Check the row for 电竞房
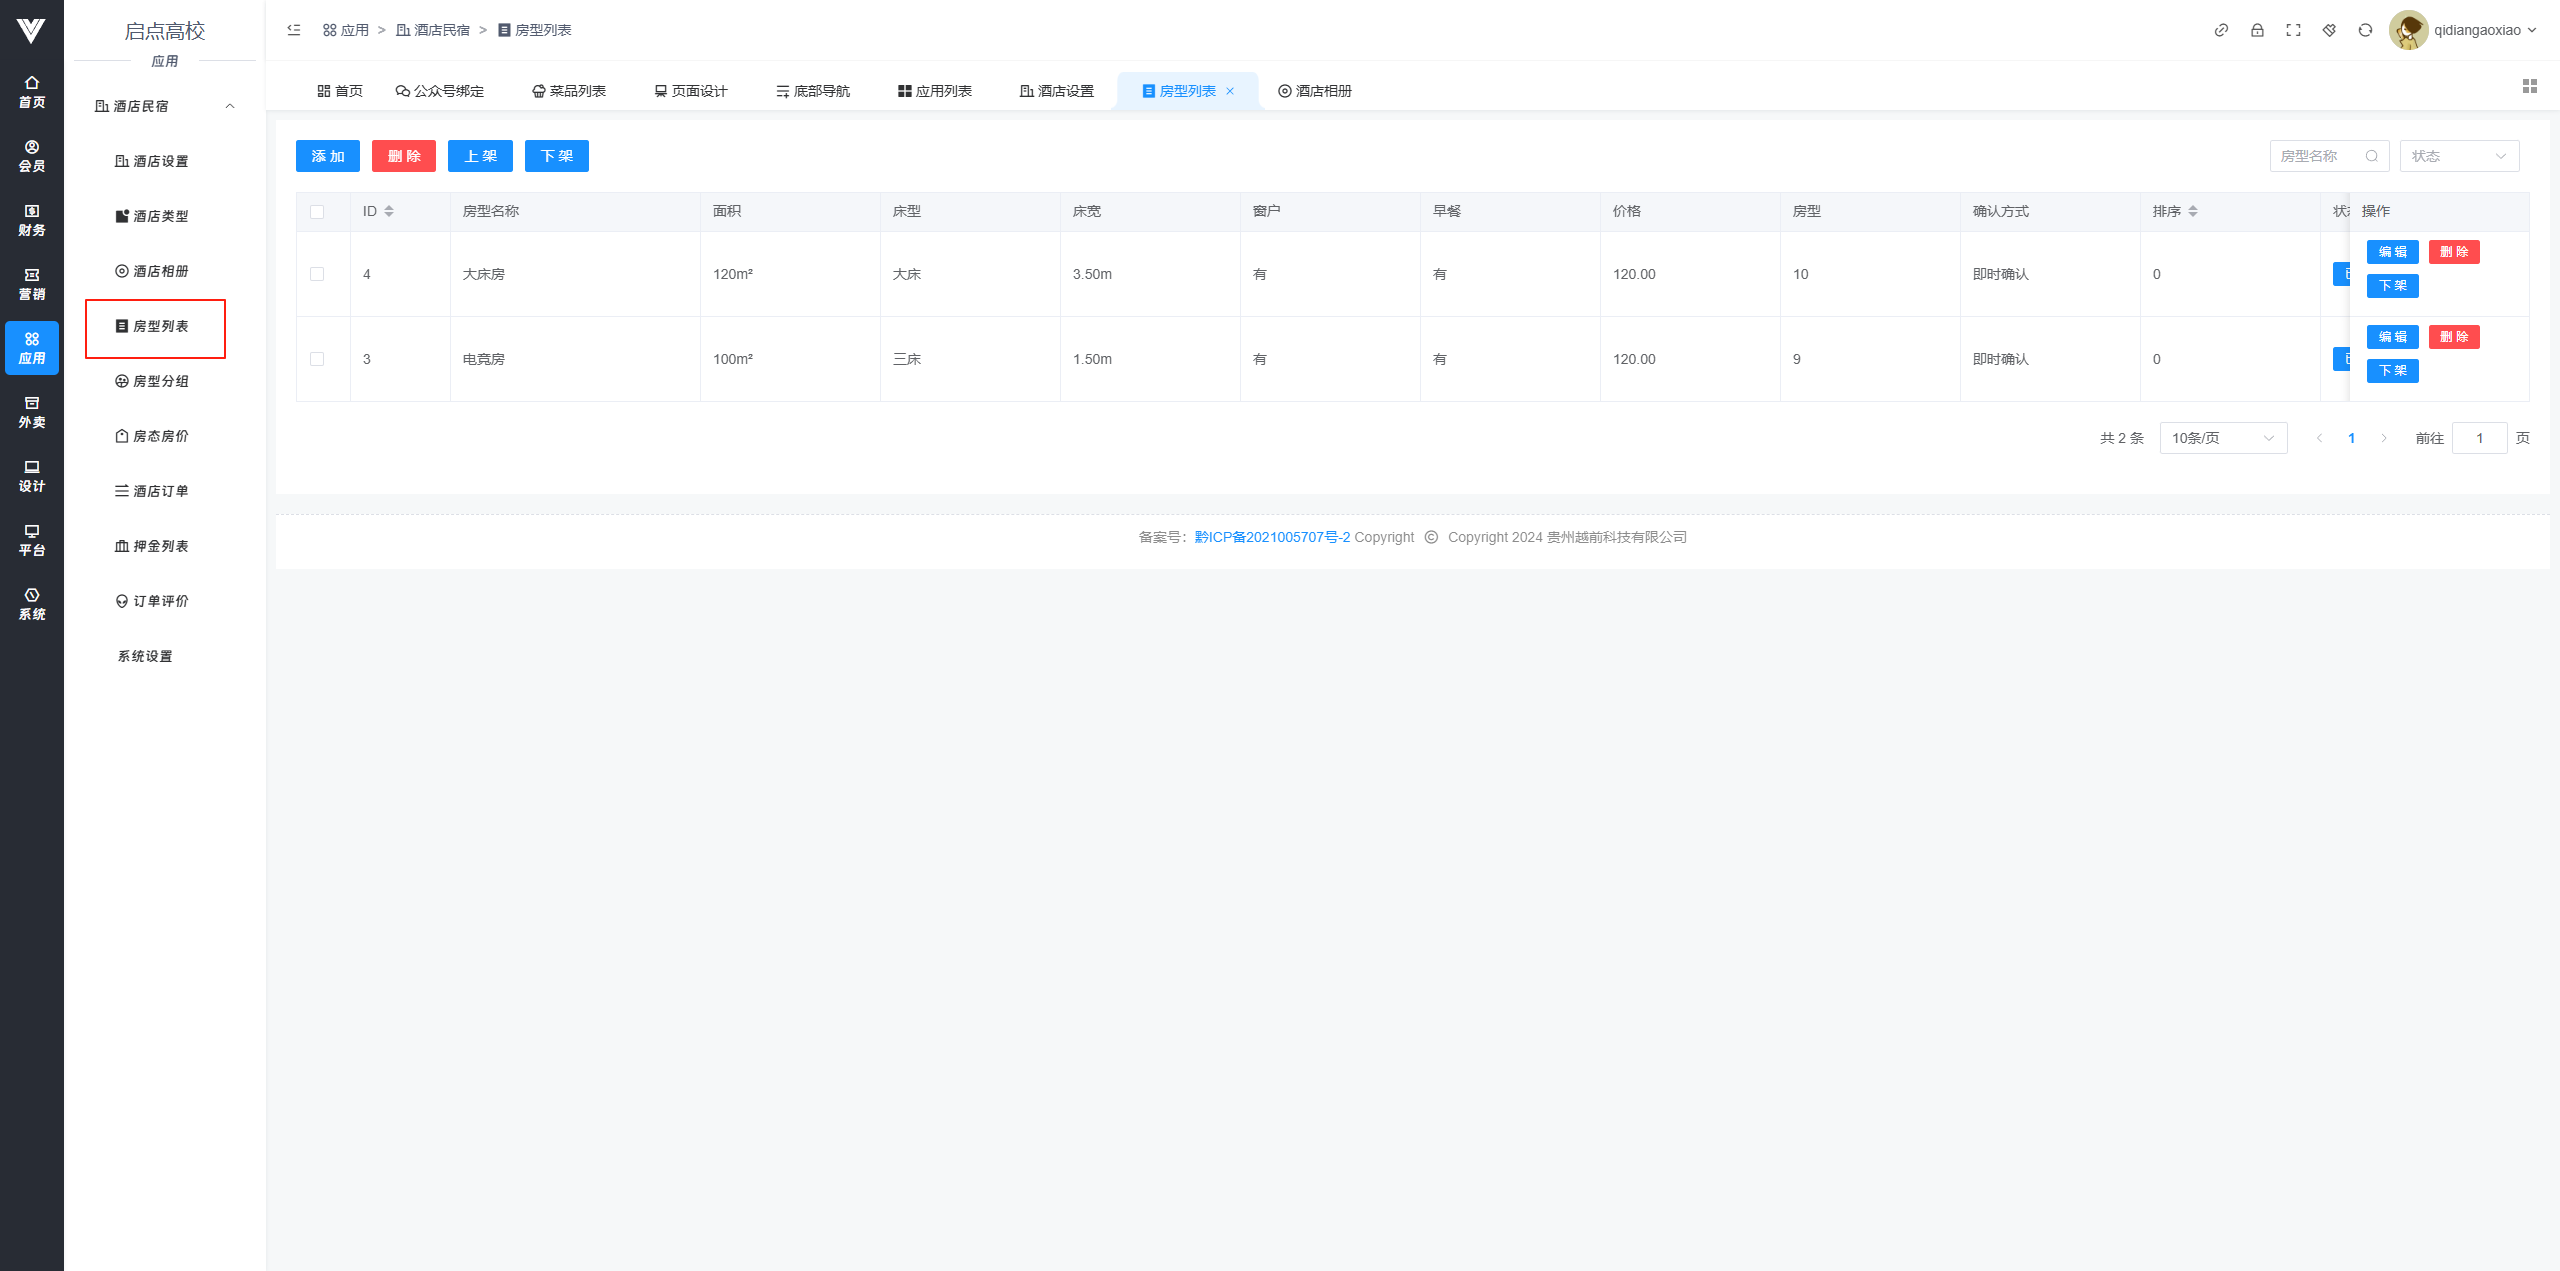2560x1271 pixels. pyautogui.click(x=317, y=359)
